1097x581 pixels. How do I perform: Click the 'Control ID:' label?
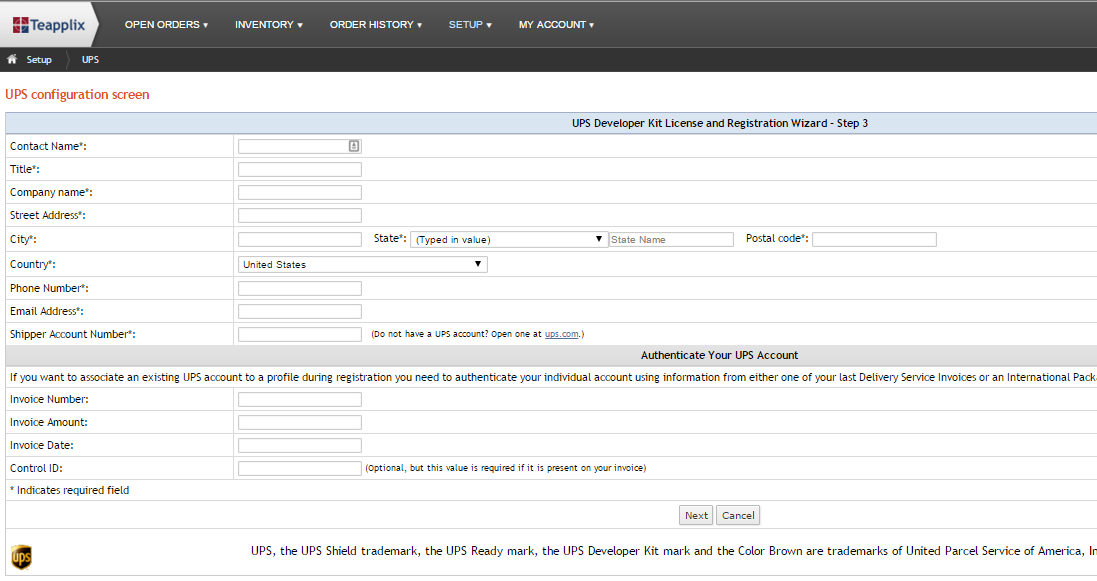pyautogui.click(x=36, y=468)
